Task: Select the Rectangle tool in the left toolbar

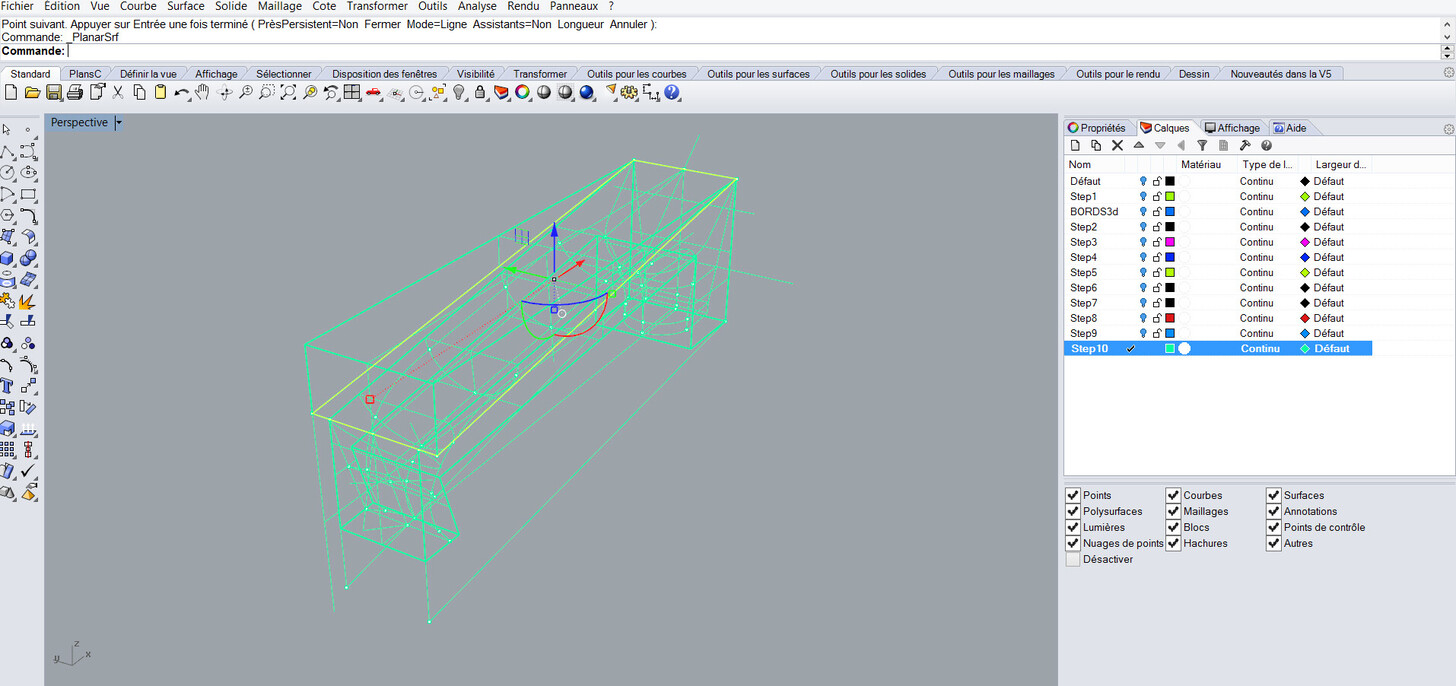Action: click(29, 194)
